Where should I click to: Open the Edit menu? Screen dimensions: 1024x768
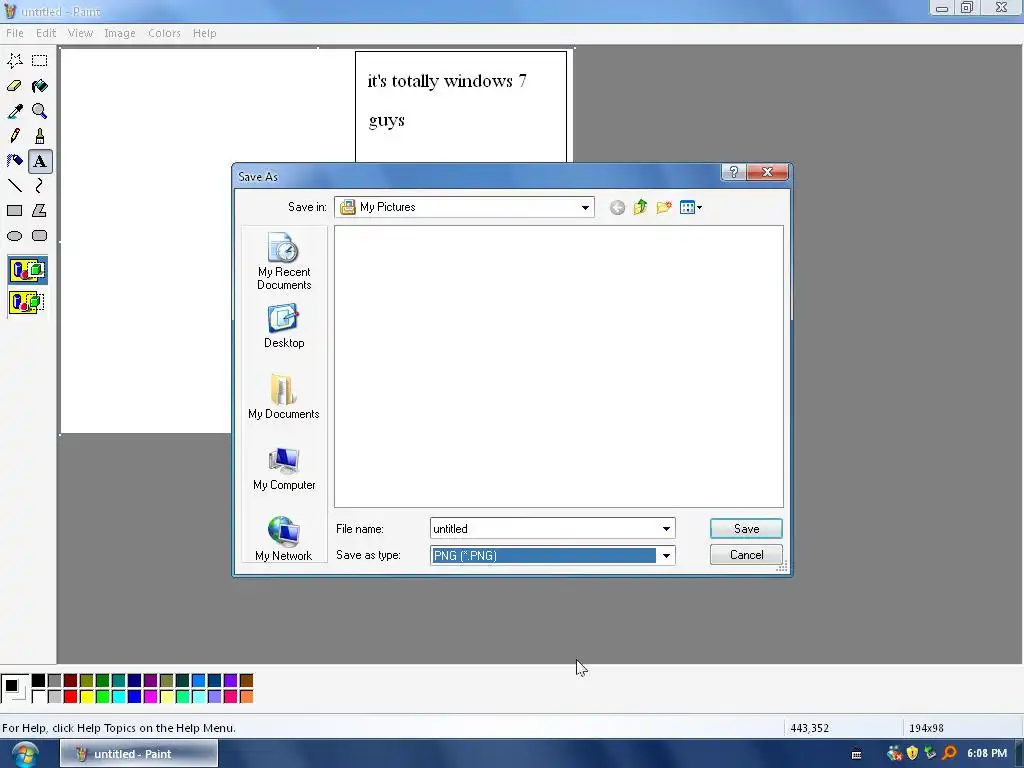point(46,33)
